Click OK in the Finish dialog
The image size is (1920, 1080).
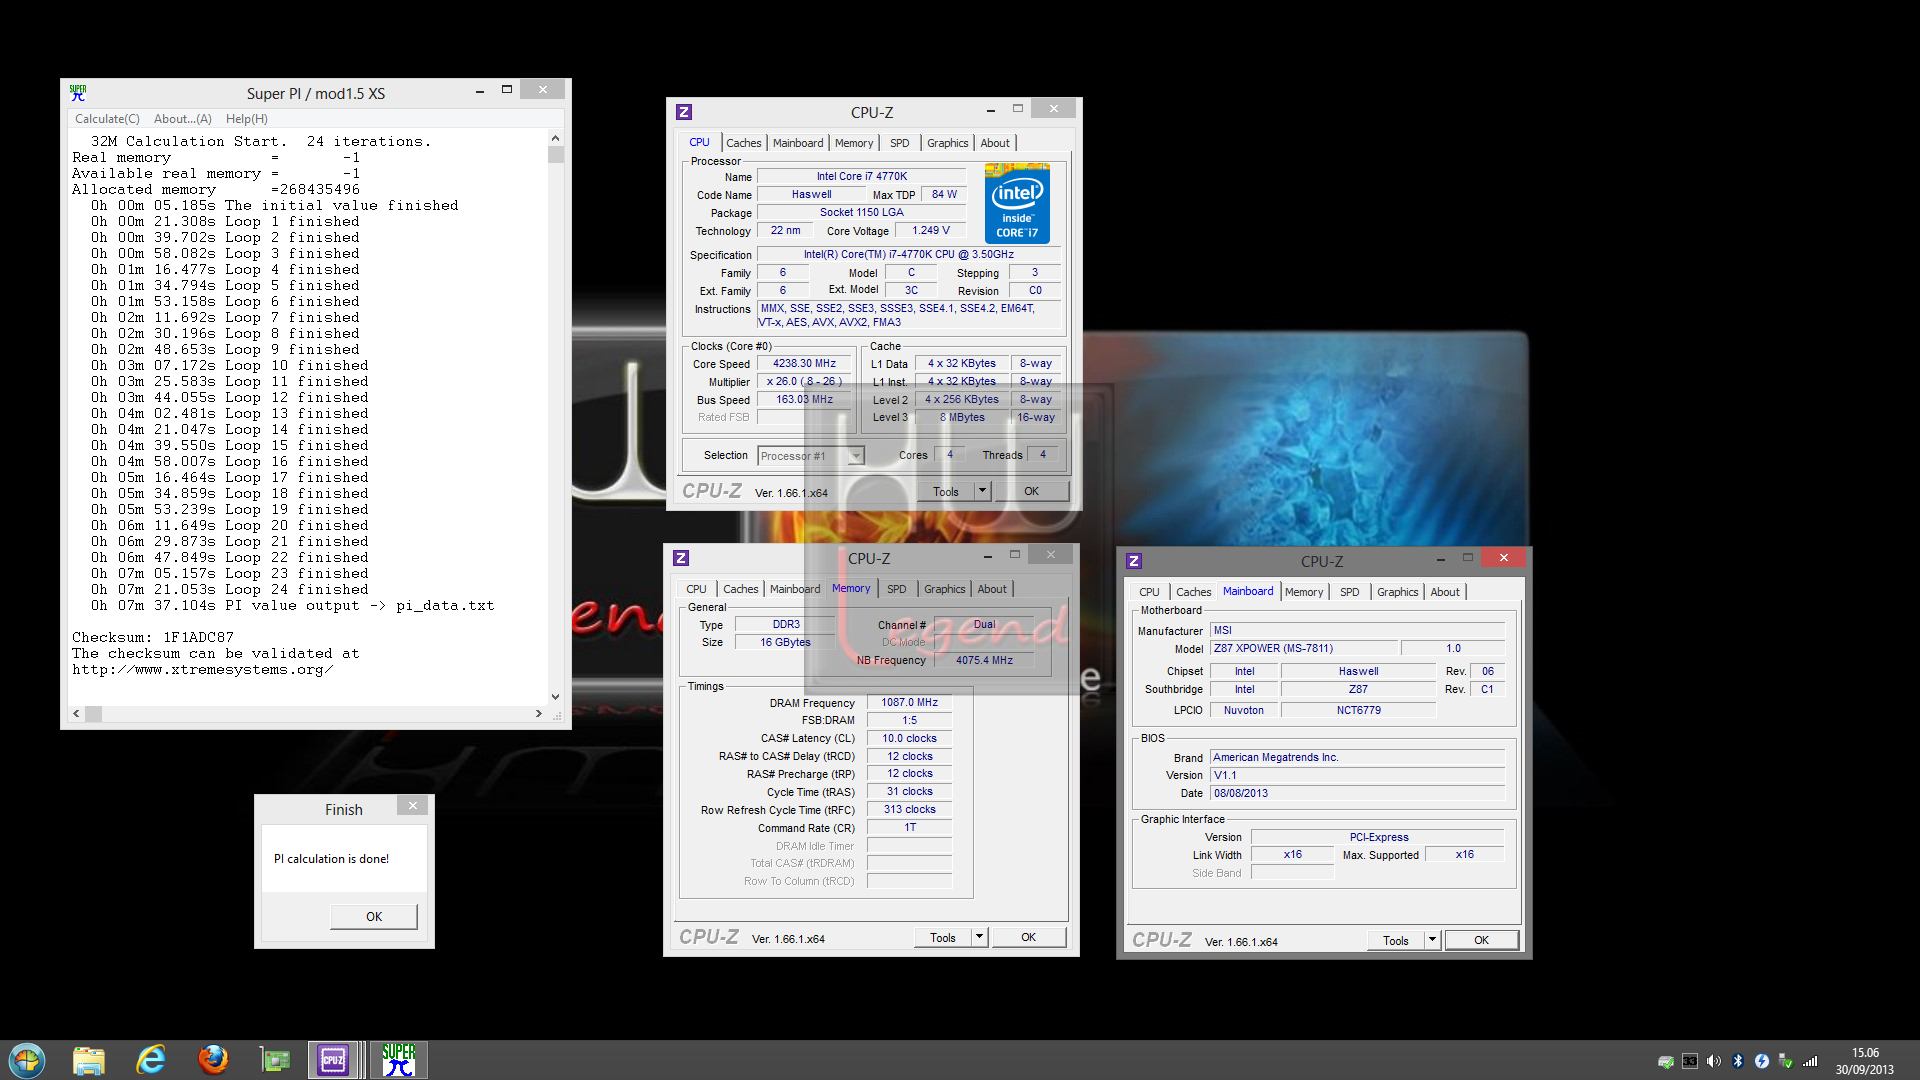(374, 916)
